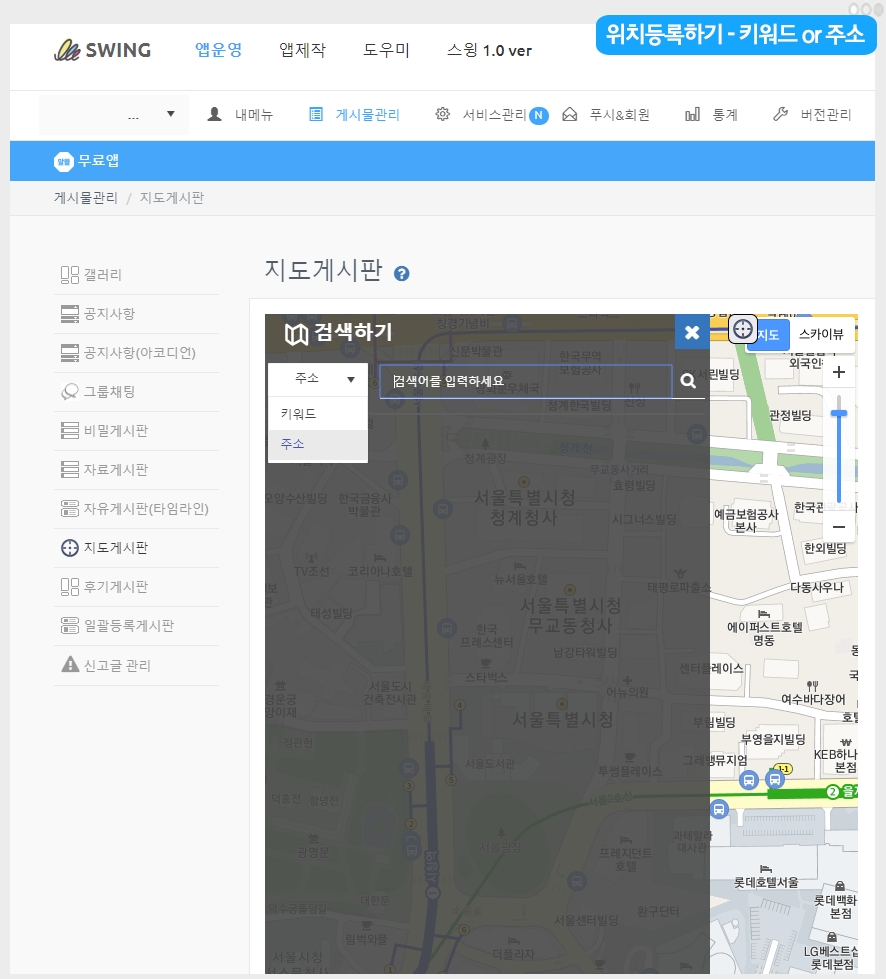Click the SWING logo
Screen dimensions: 886x979
102,50
